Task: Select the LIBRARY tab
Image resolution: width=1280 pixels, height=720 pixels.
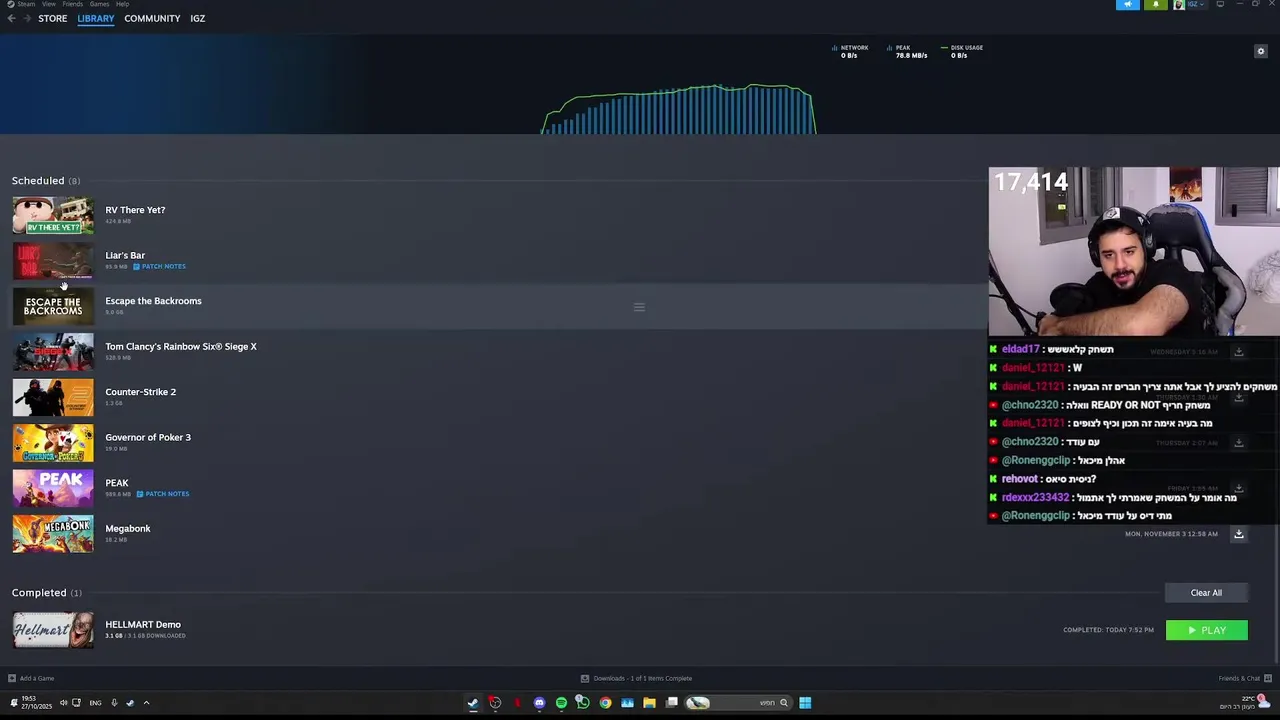Action: coord(96,18)
